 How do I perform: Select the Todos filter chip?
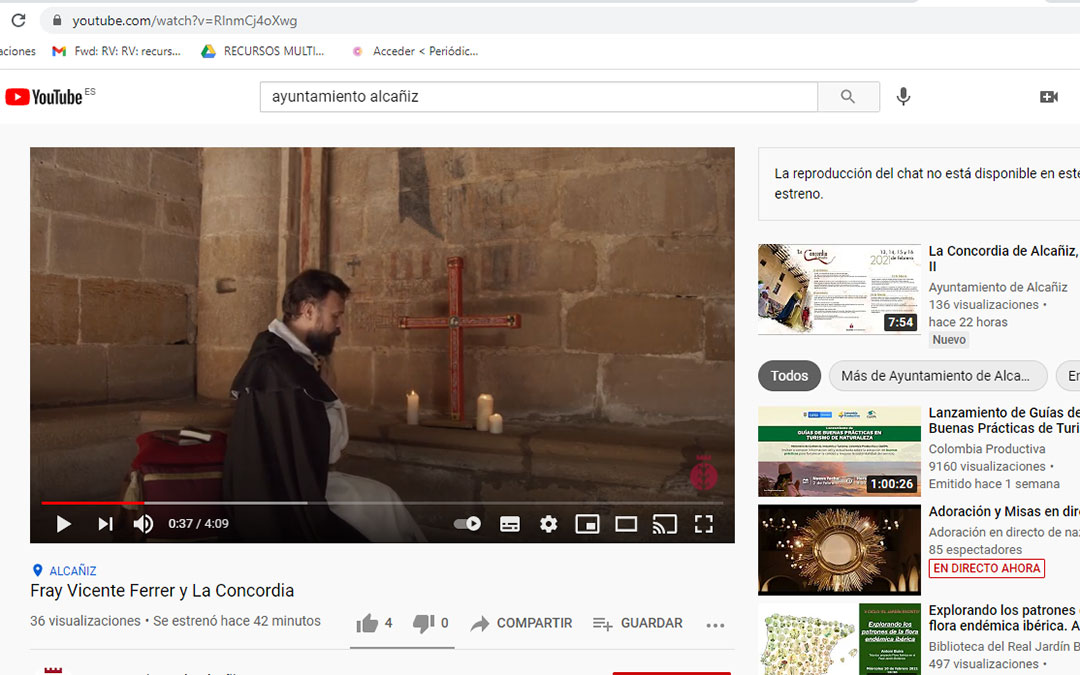click(x=789, y=375)
